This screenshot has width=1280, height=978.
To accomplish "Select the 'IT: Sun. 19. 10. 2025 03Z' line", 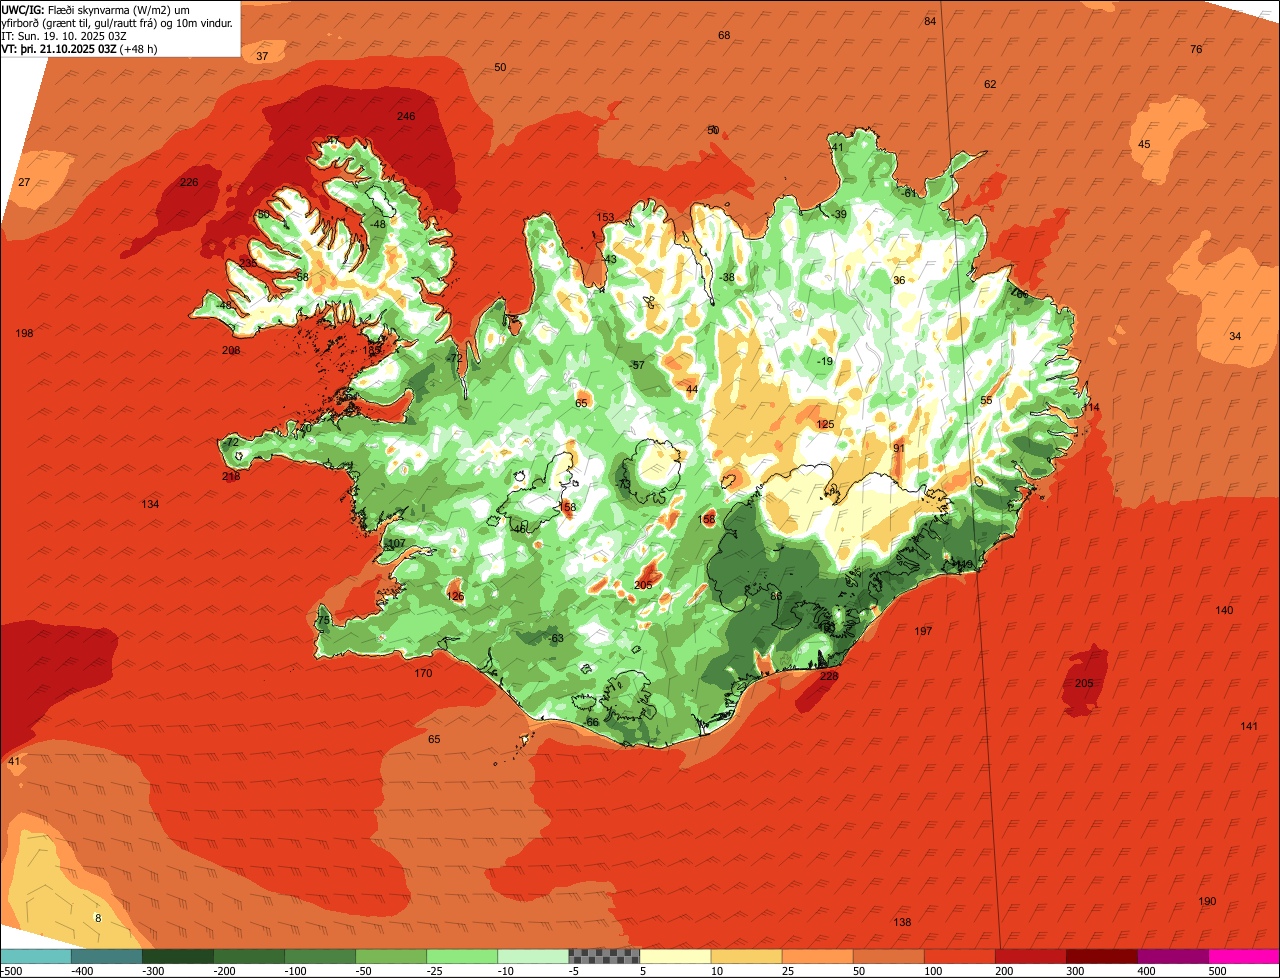I will pyautogui.click(x=66, y=35).
